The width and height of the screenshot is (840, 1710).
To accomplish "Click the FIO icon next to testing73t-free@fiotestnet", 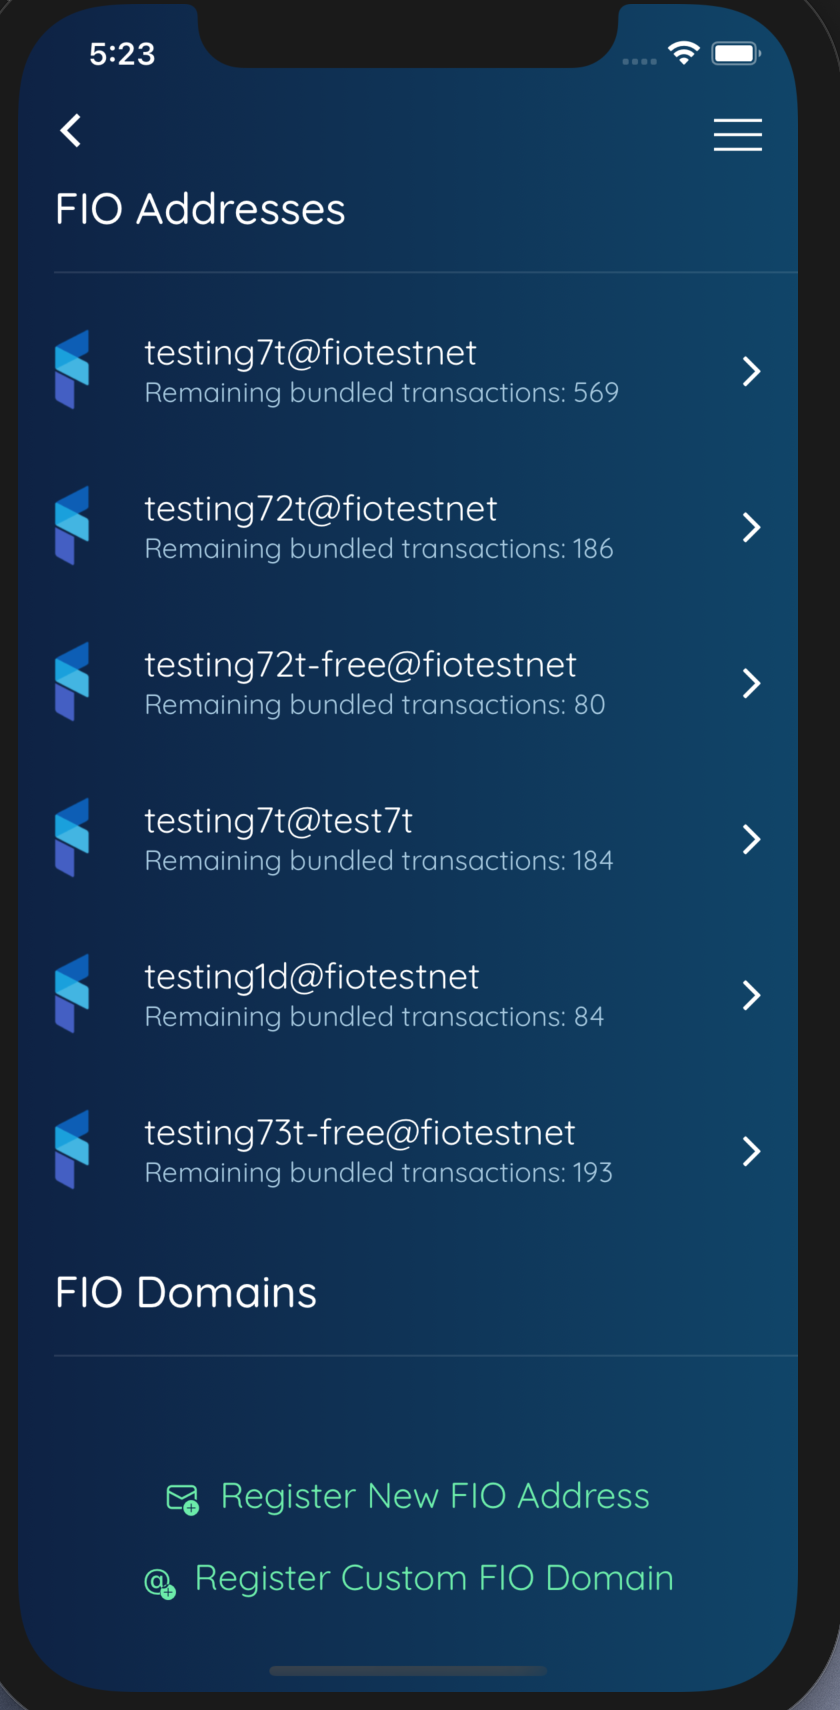I will click(71, 1149).
